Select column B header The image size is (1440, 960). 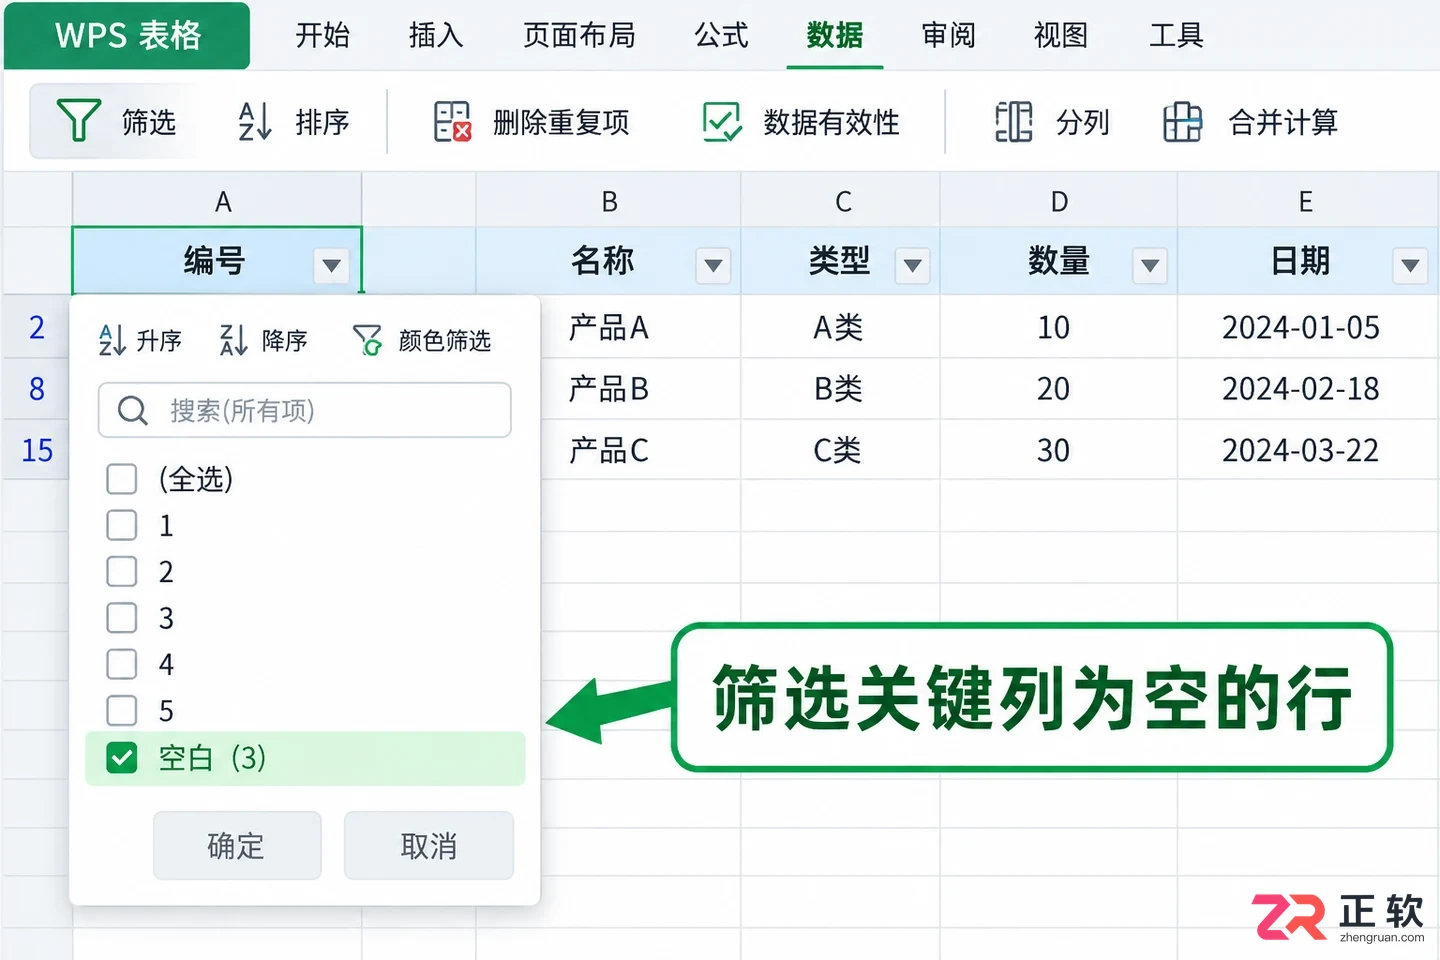click(x=609, y=201)
